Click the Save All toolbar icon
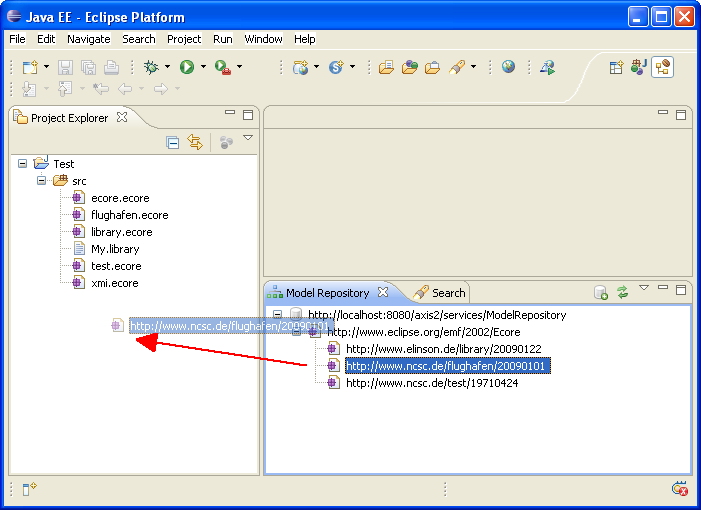 coord(89,67)
